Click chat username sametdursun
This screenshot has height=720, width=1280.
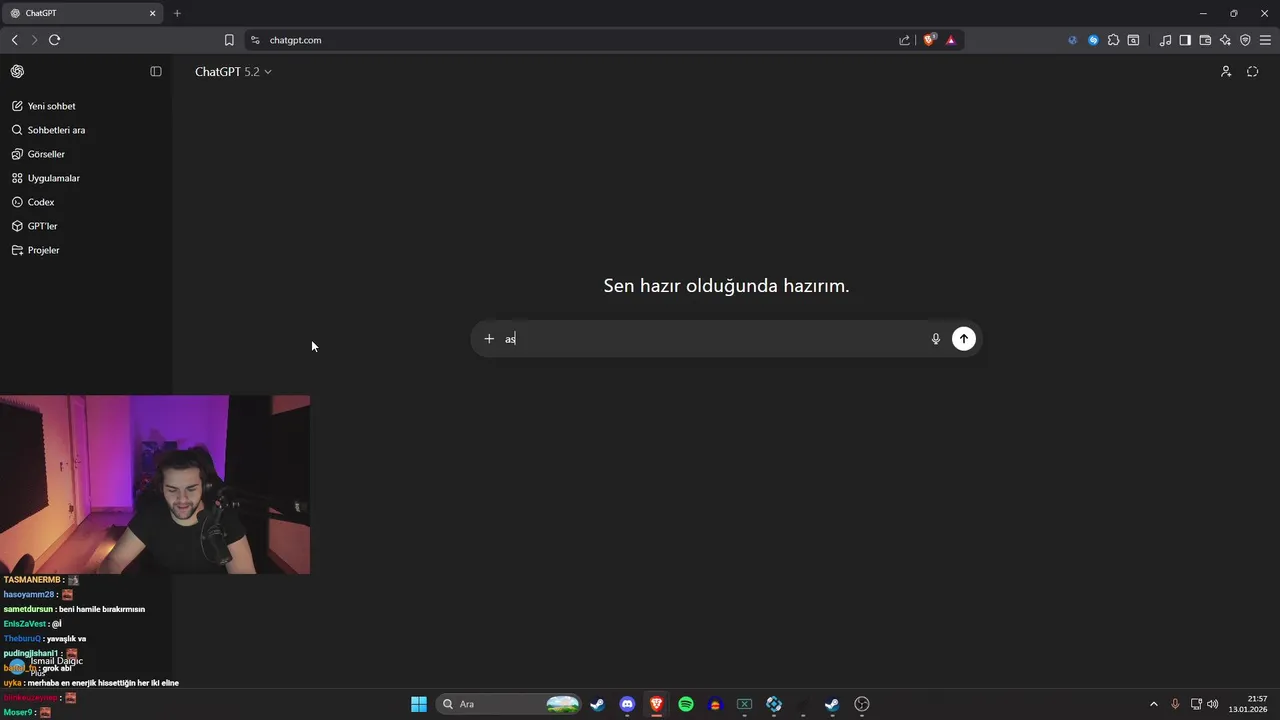[28, 609]
